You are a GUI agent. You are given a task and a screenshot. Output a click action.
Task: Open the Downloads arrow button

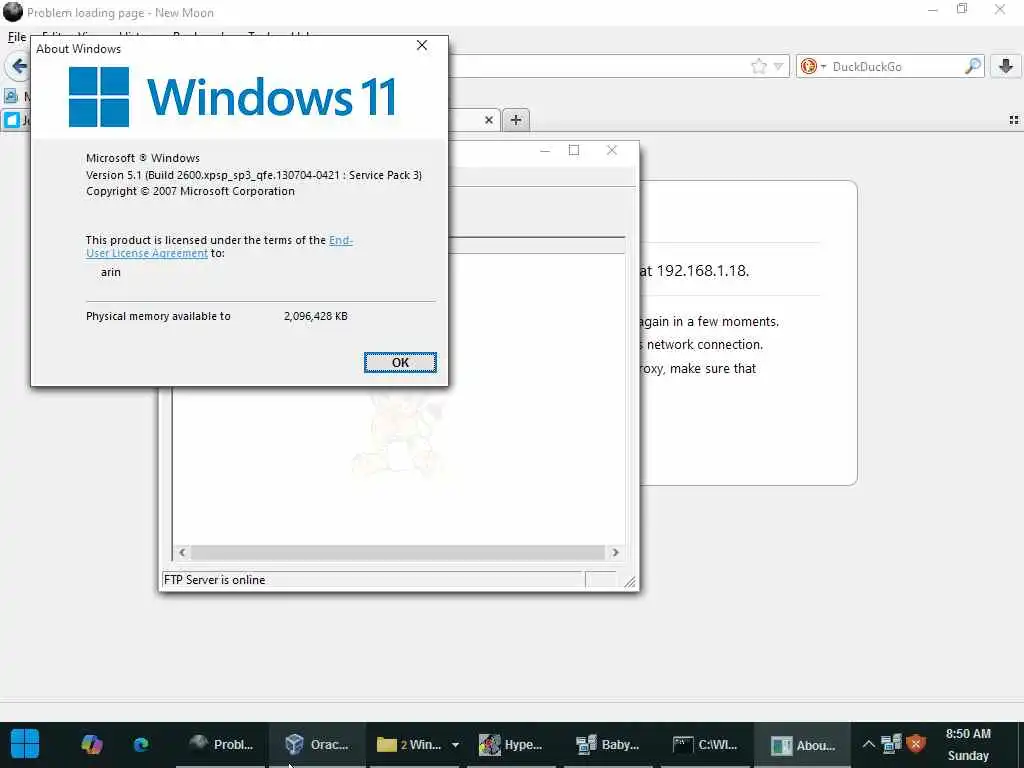click(1006, 66)
